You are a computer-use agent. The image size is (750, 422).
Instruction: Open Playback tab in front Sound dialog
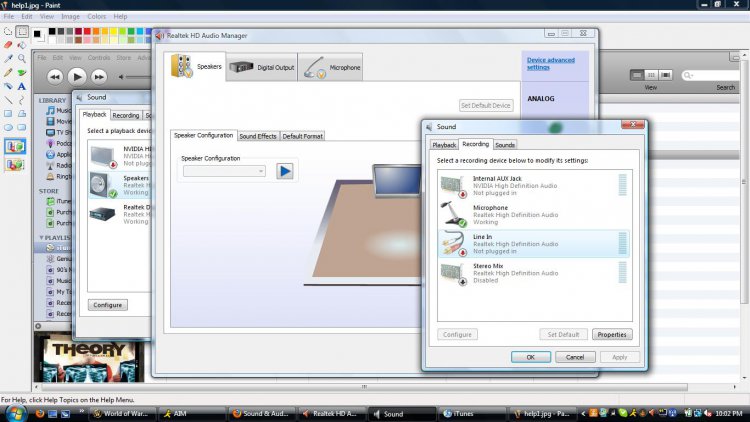tap(444, 145)
